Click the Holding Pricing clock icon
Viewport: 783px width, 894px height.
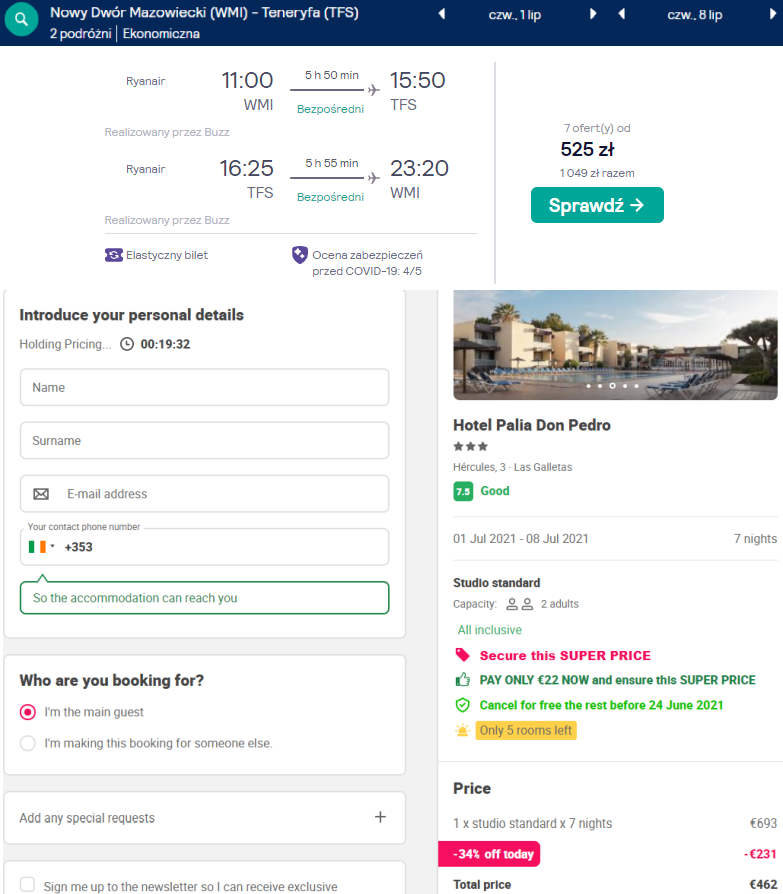click(127, 344)
